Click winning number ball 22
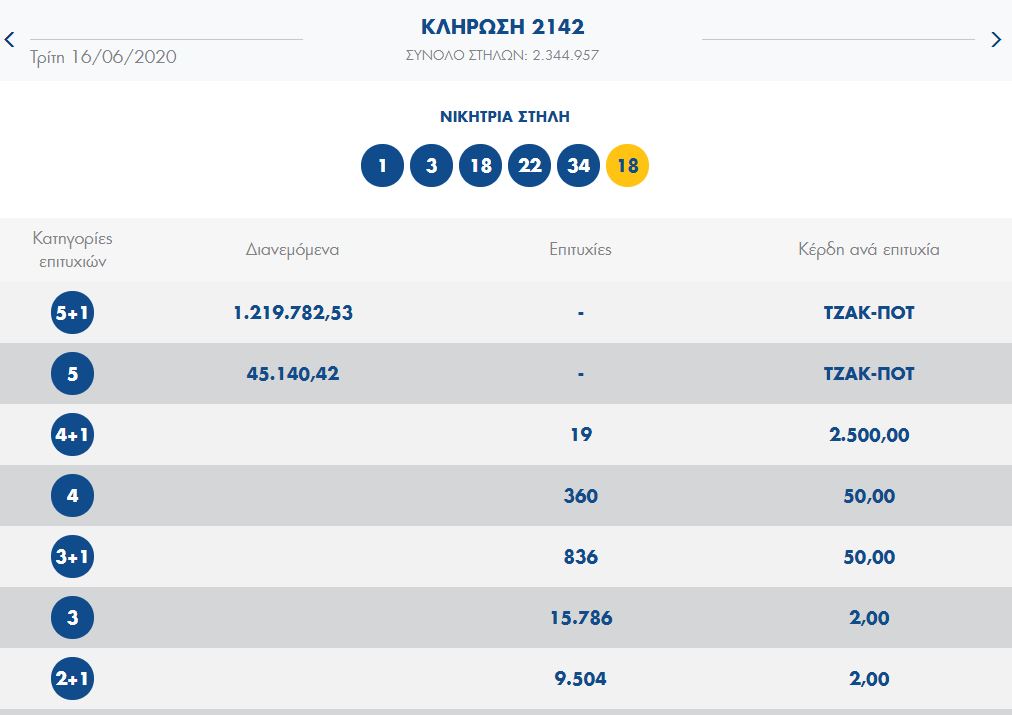The width and height of the screenshot is (1012, 715). 529,165
